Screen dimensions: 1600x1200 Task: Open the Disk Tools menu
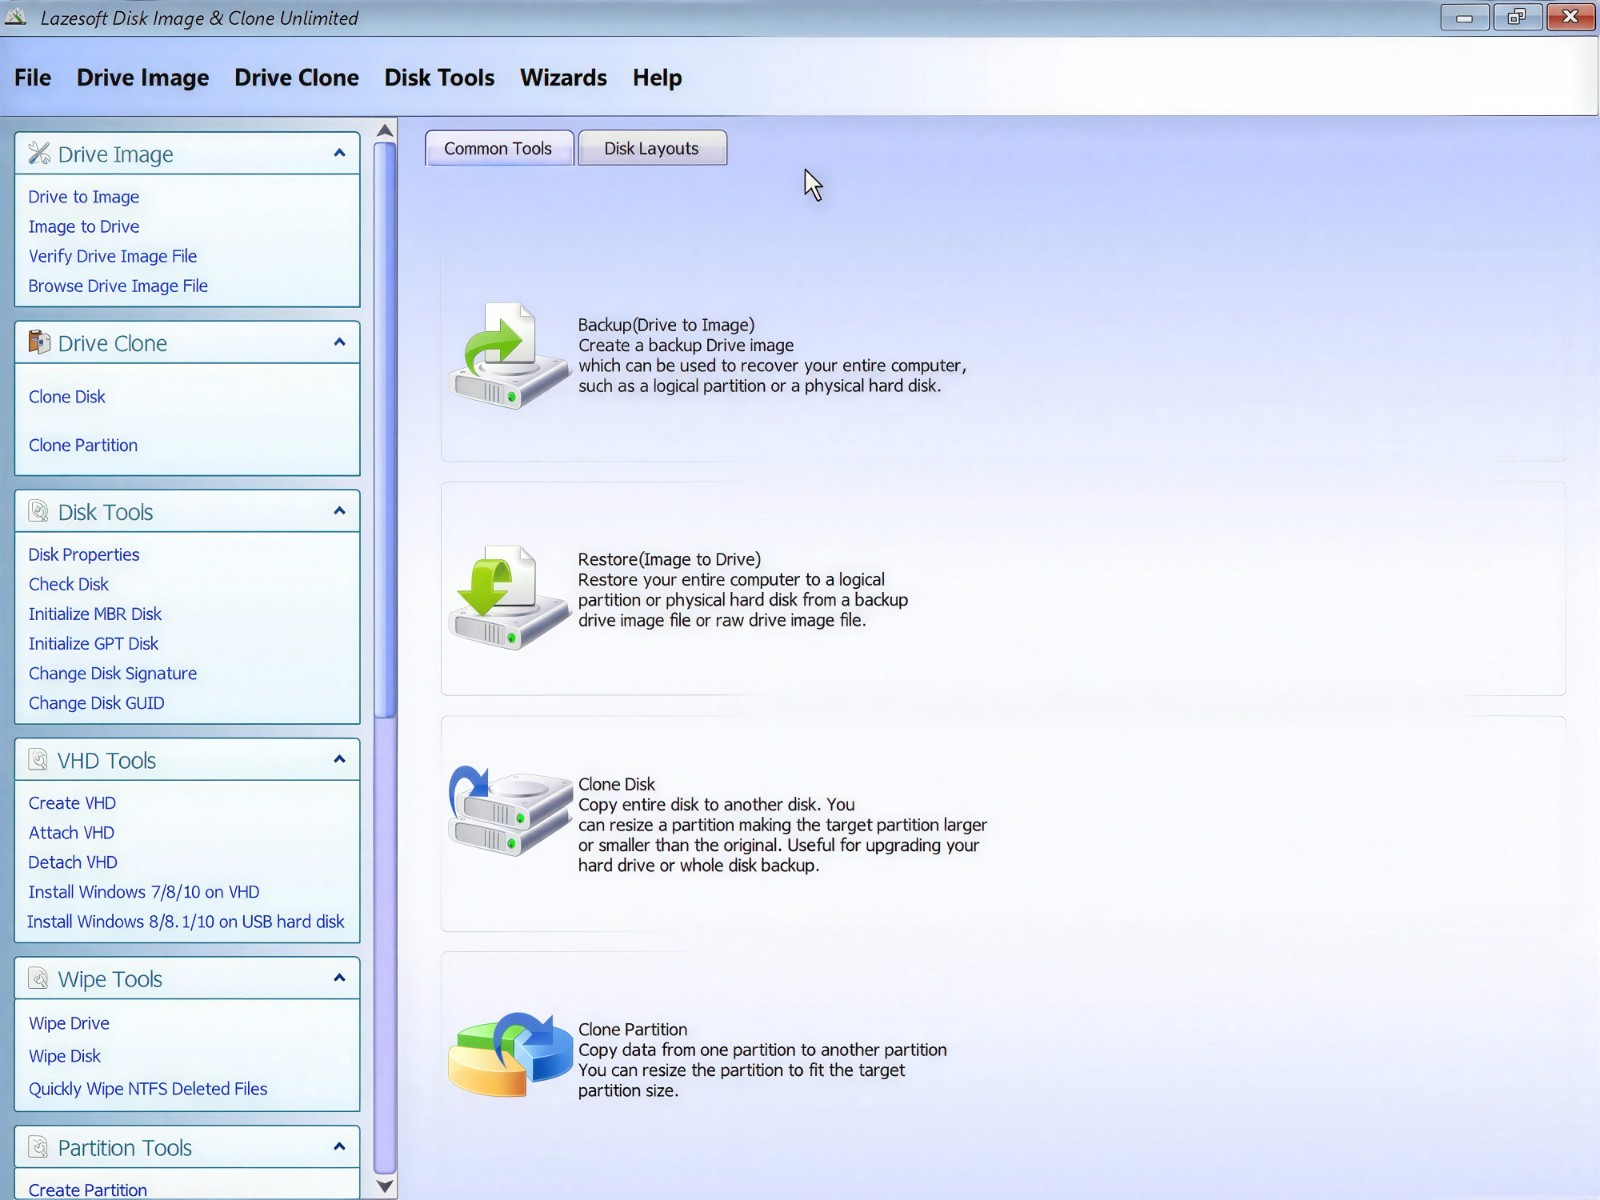[x=439, y=78]
